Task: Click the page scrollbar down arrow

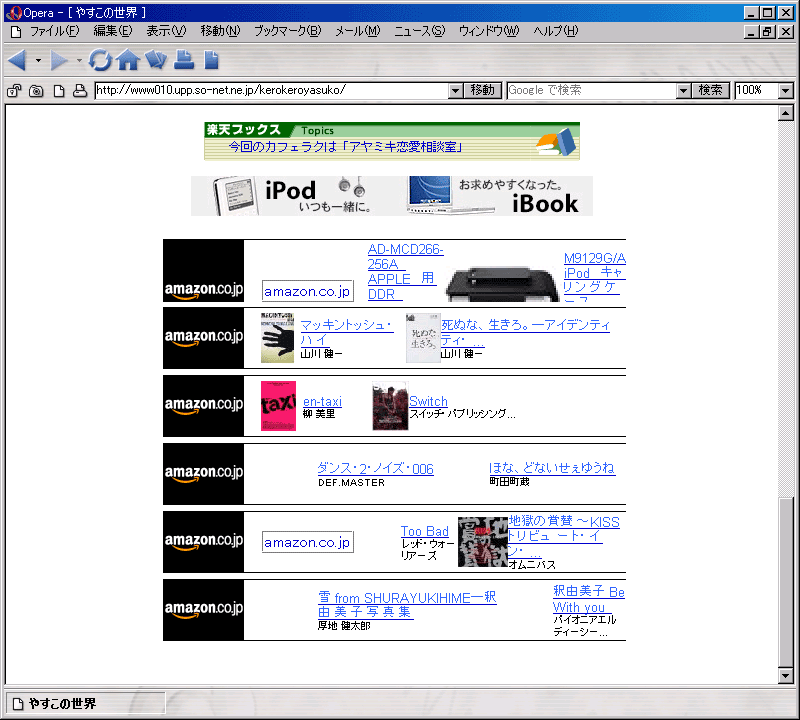Action: point(786,676)
